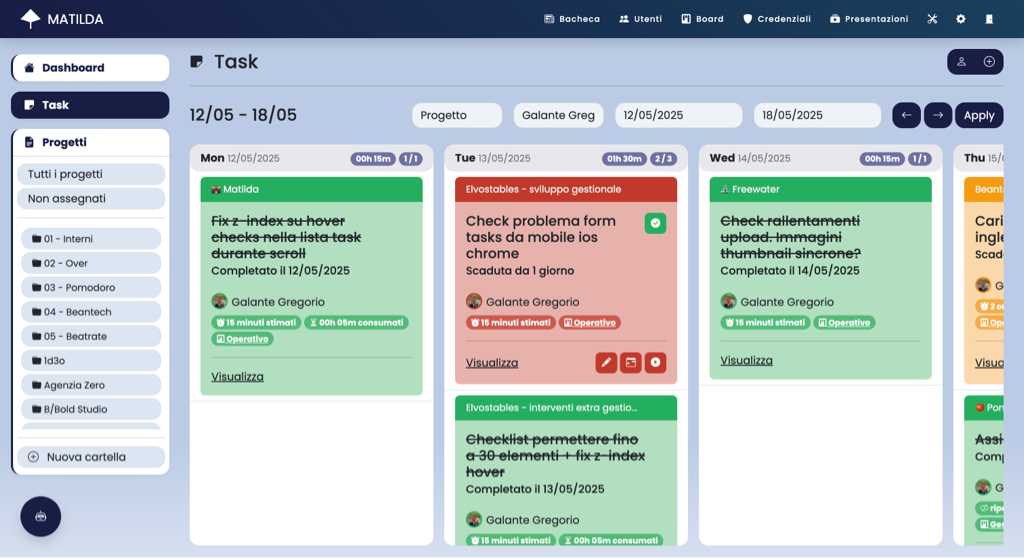Click the Matilda project header on Monday card
The height and width of the screenshot is (558, 1024).
(312, 189)
